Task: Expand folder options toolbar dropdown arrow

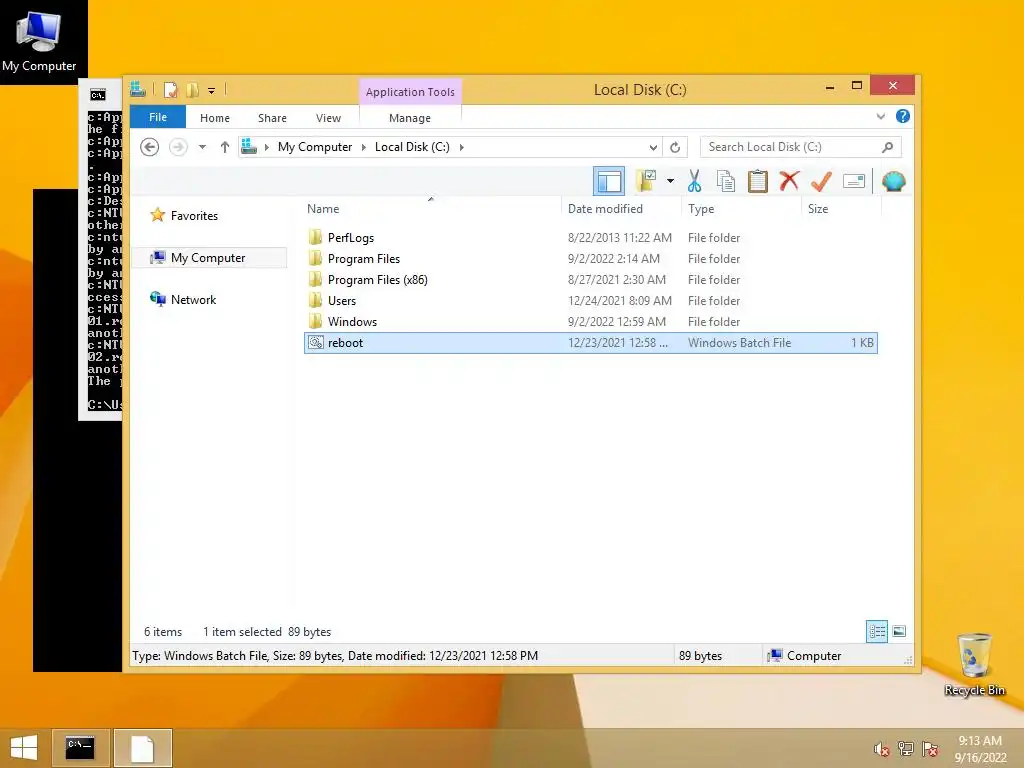Action: coord(670,181)
